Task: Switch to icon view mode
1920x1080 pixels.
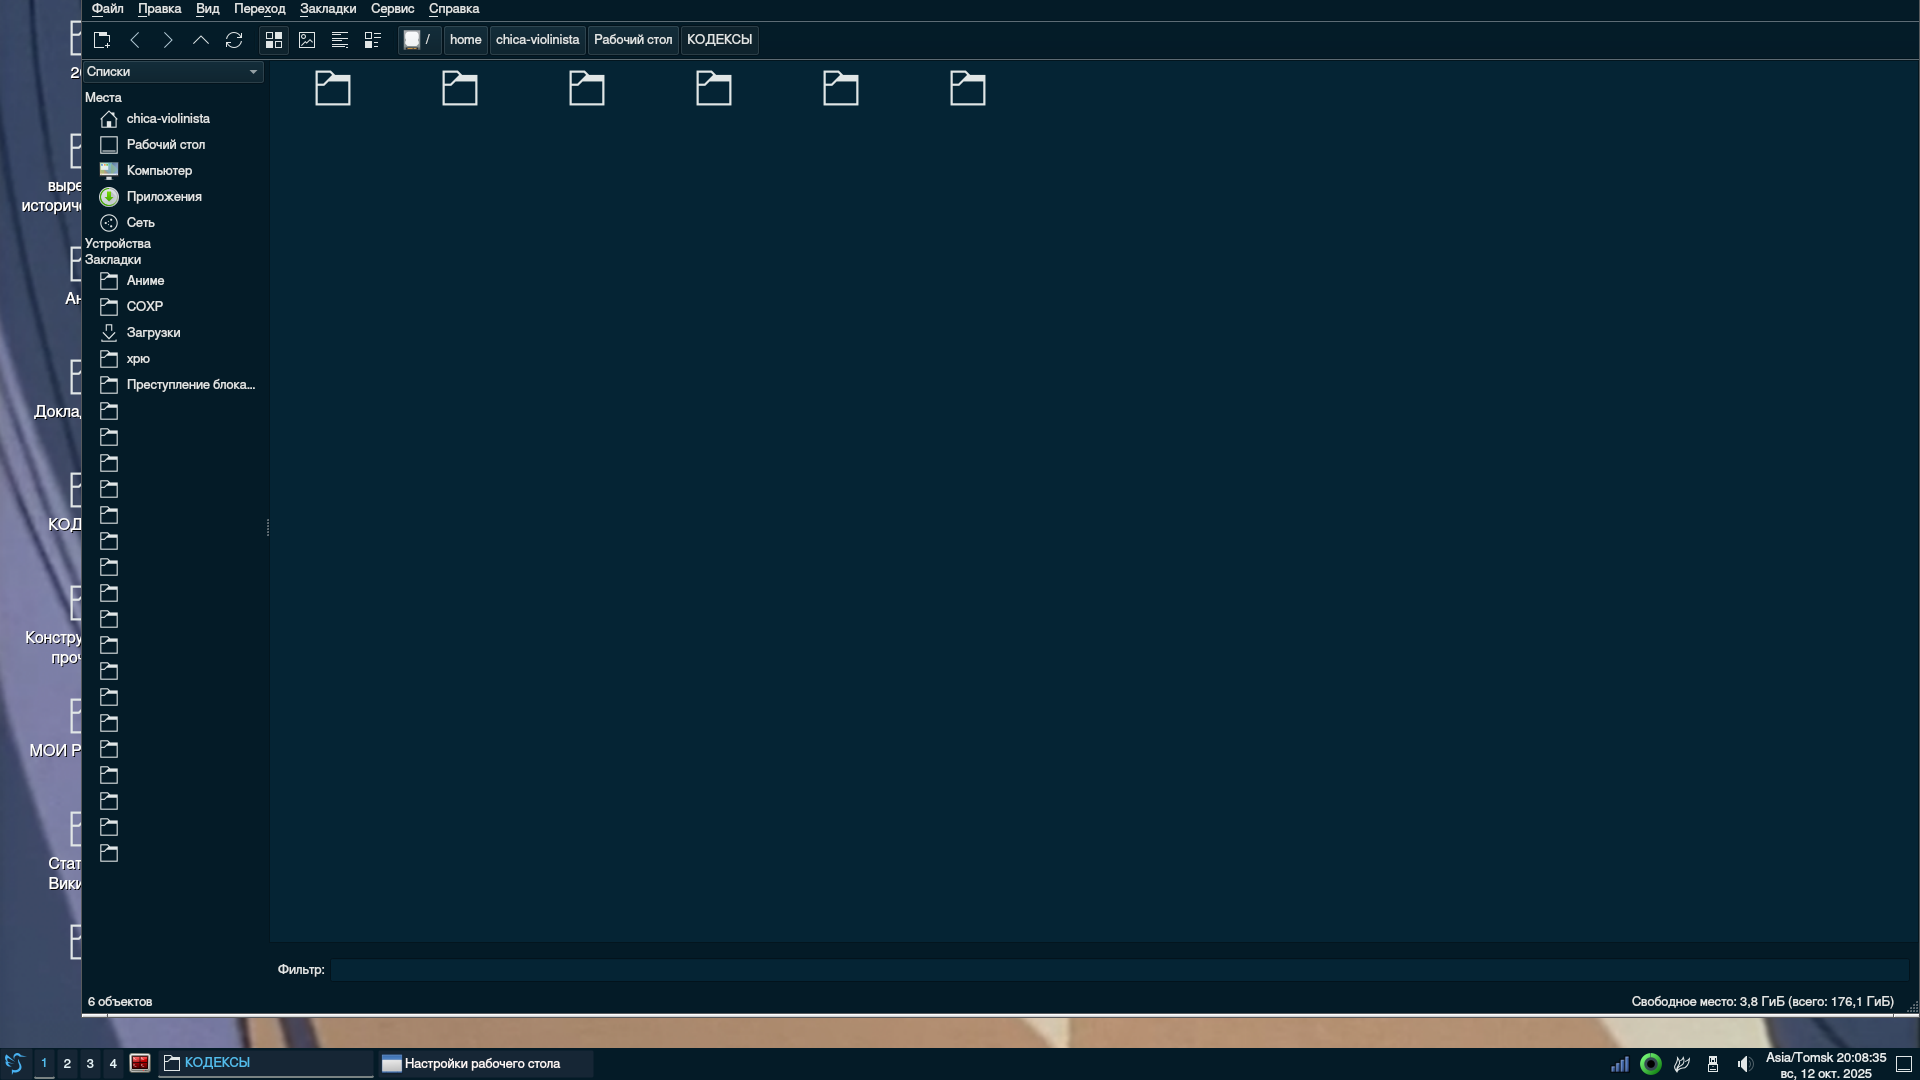Action: [x=274, y=40]
